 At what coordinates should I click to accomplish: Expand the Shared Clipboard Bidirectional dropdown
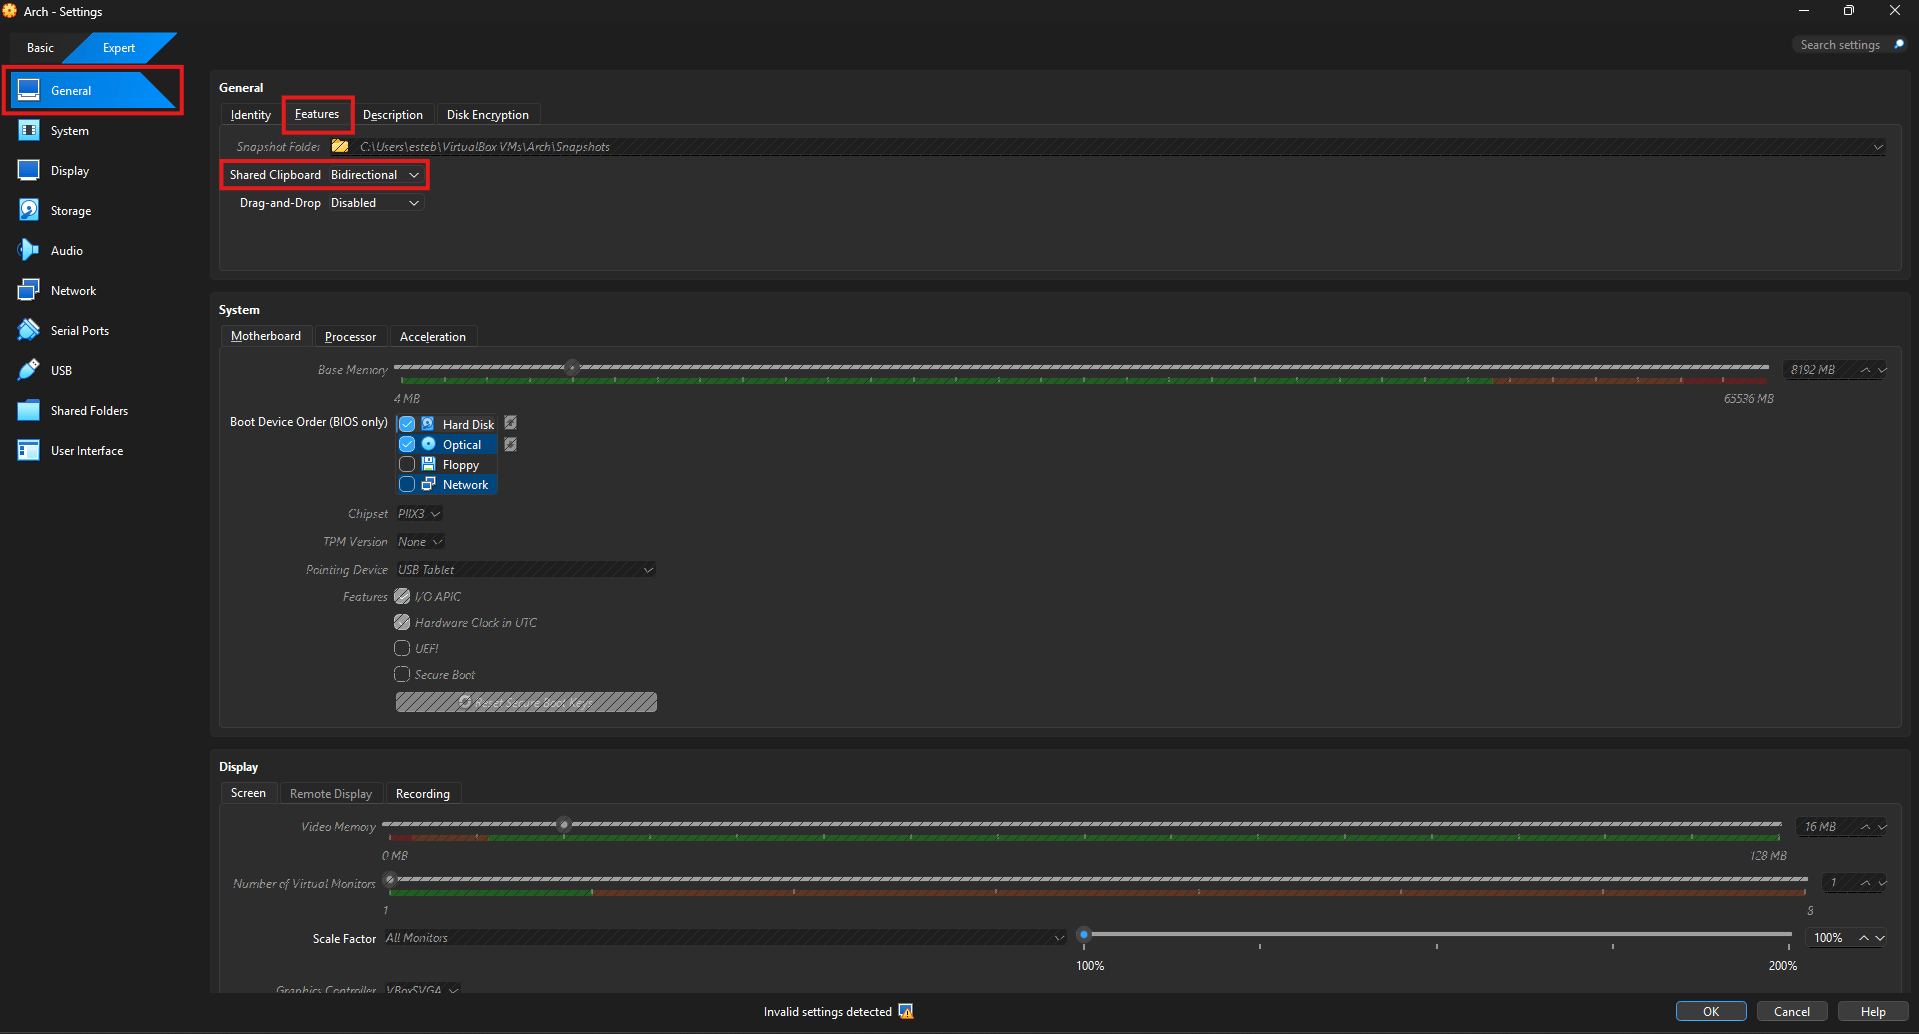375,175
